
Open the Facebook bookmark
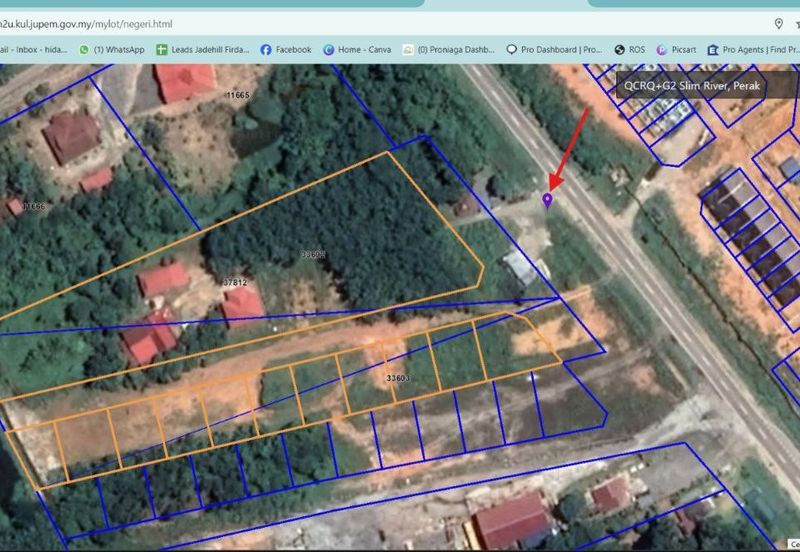tap(285, 49)
